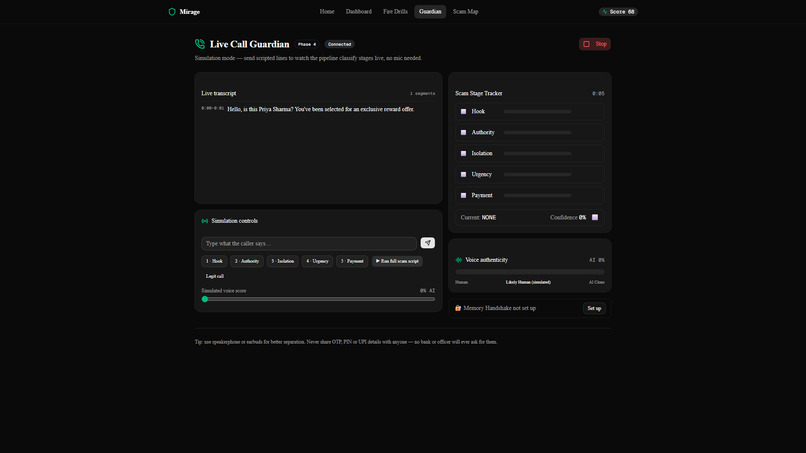Click the Hook stage square marker
806x453 pixels.
[x=463, y=112]
